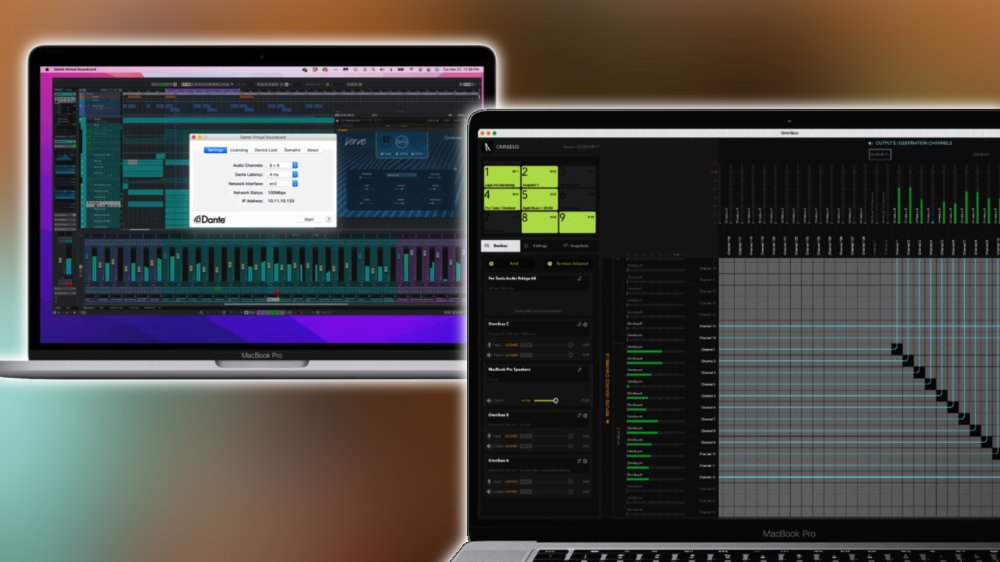The image size is (1000, 562).
Task: Open Omnibus B settings gear
Action: (x=585, y=415)
